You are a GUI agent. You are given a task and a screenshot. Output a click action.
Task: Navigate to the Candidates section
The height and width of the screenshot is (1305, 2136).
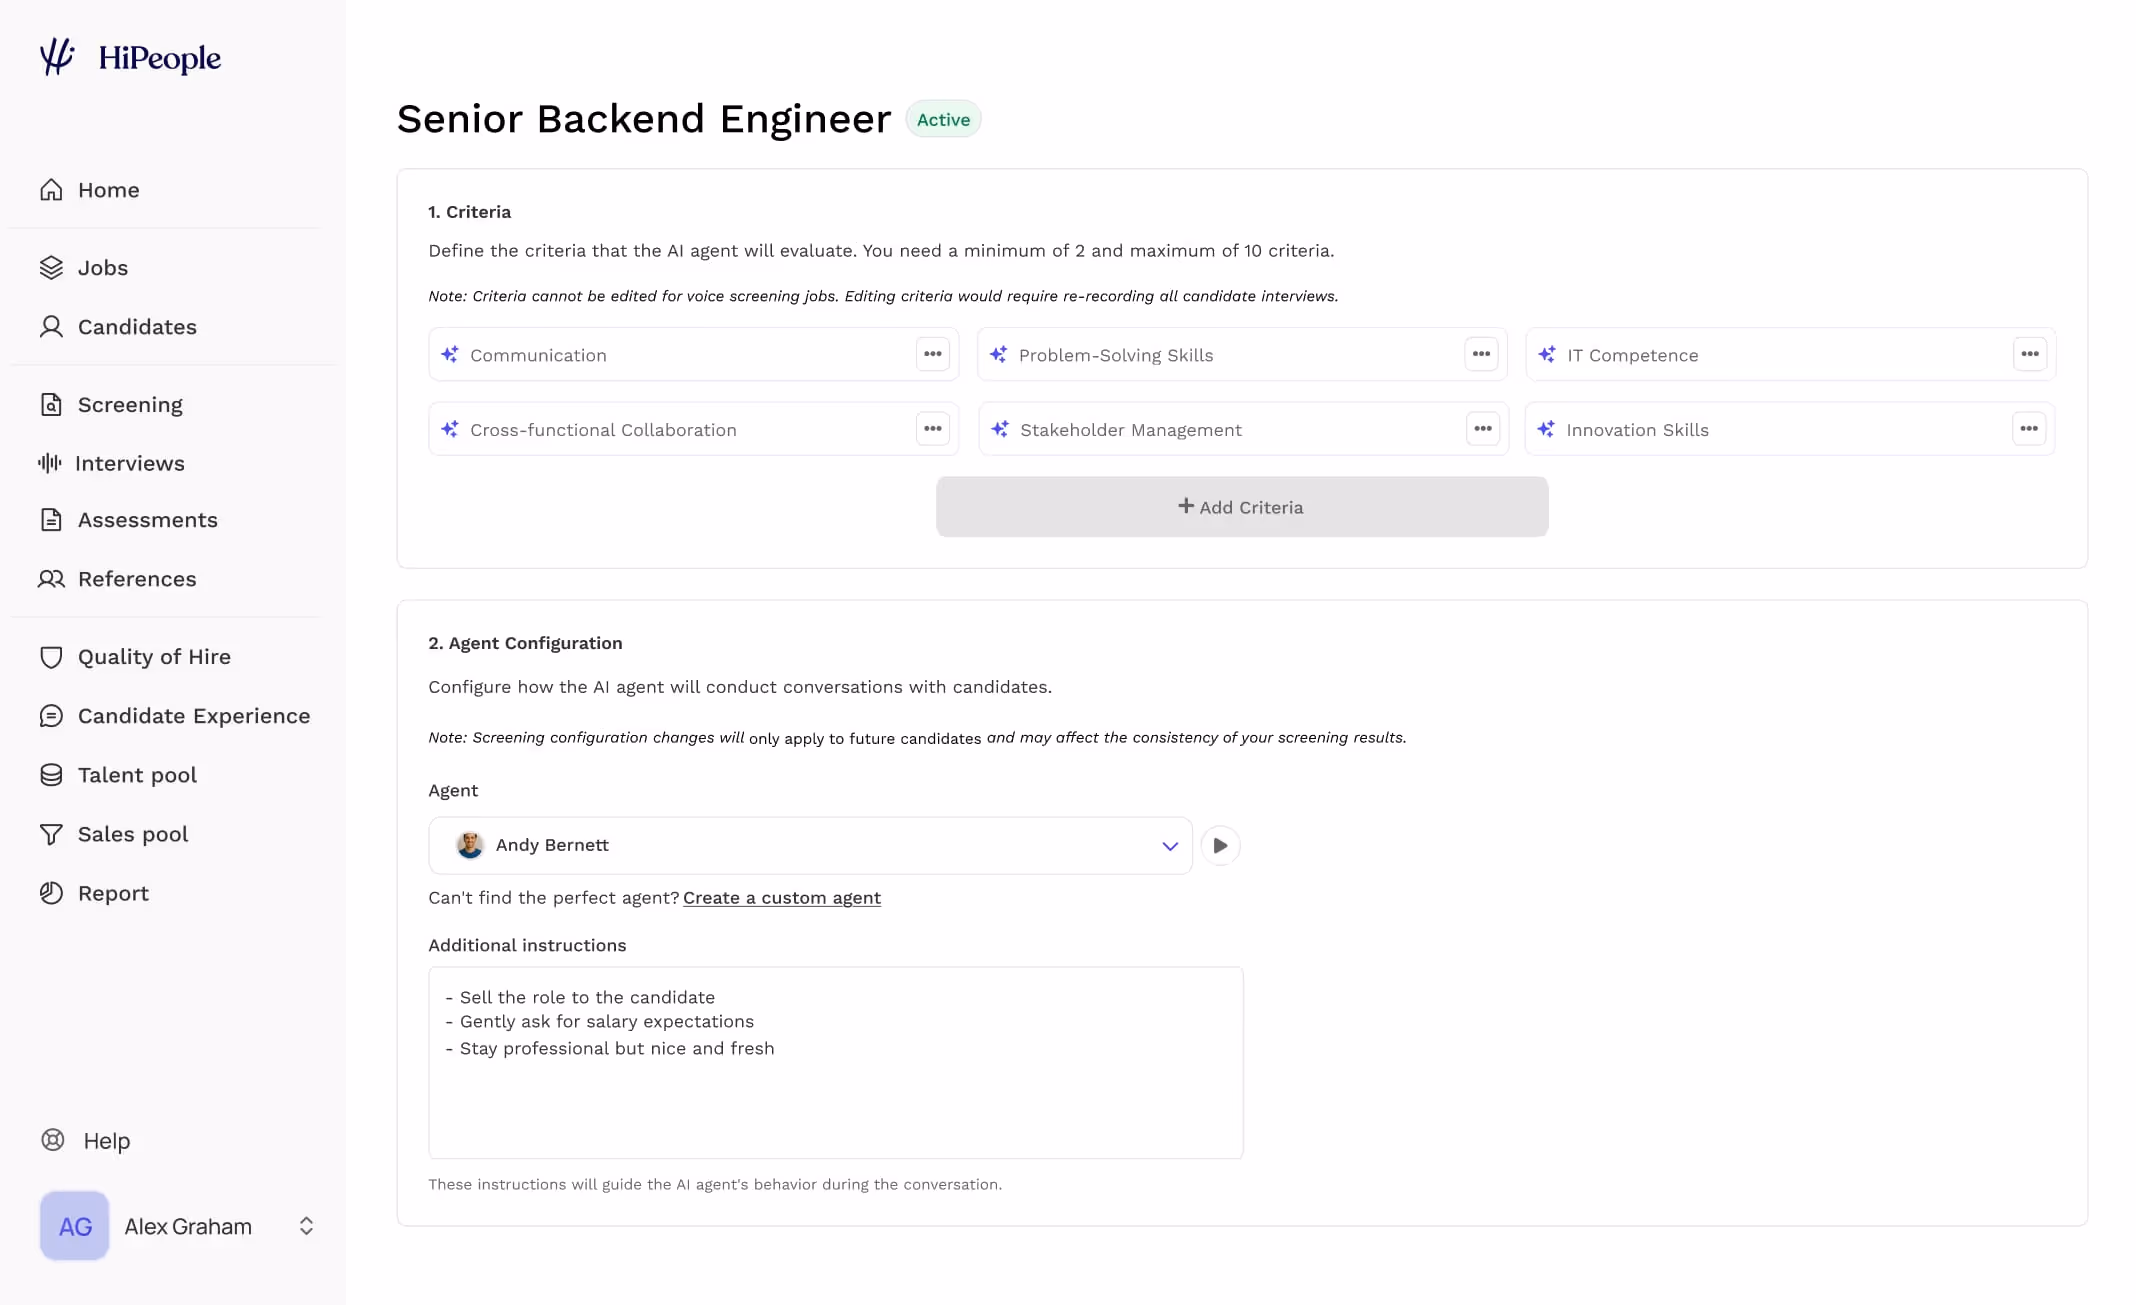137,327
